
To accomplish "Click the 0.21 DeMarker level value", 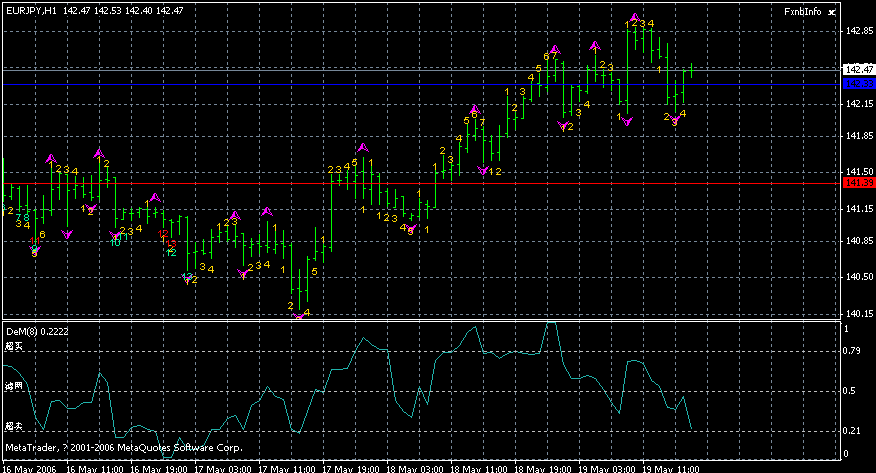I will [x=851, y=431].
